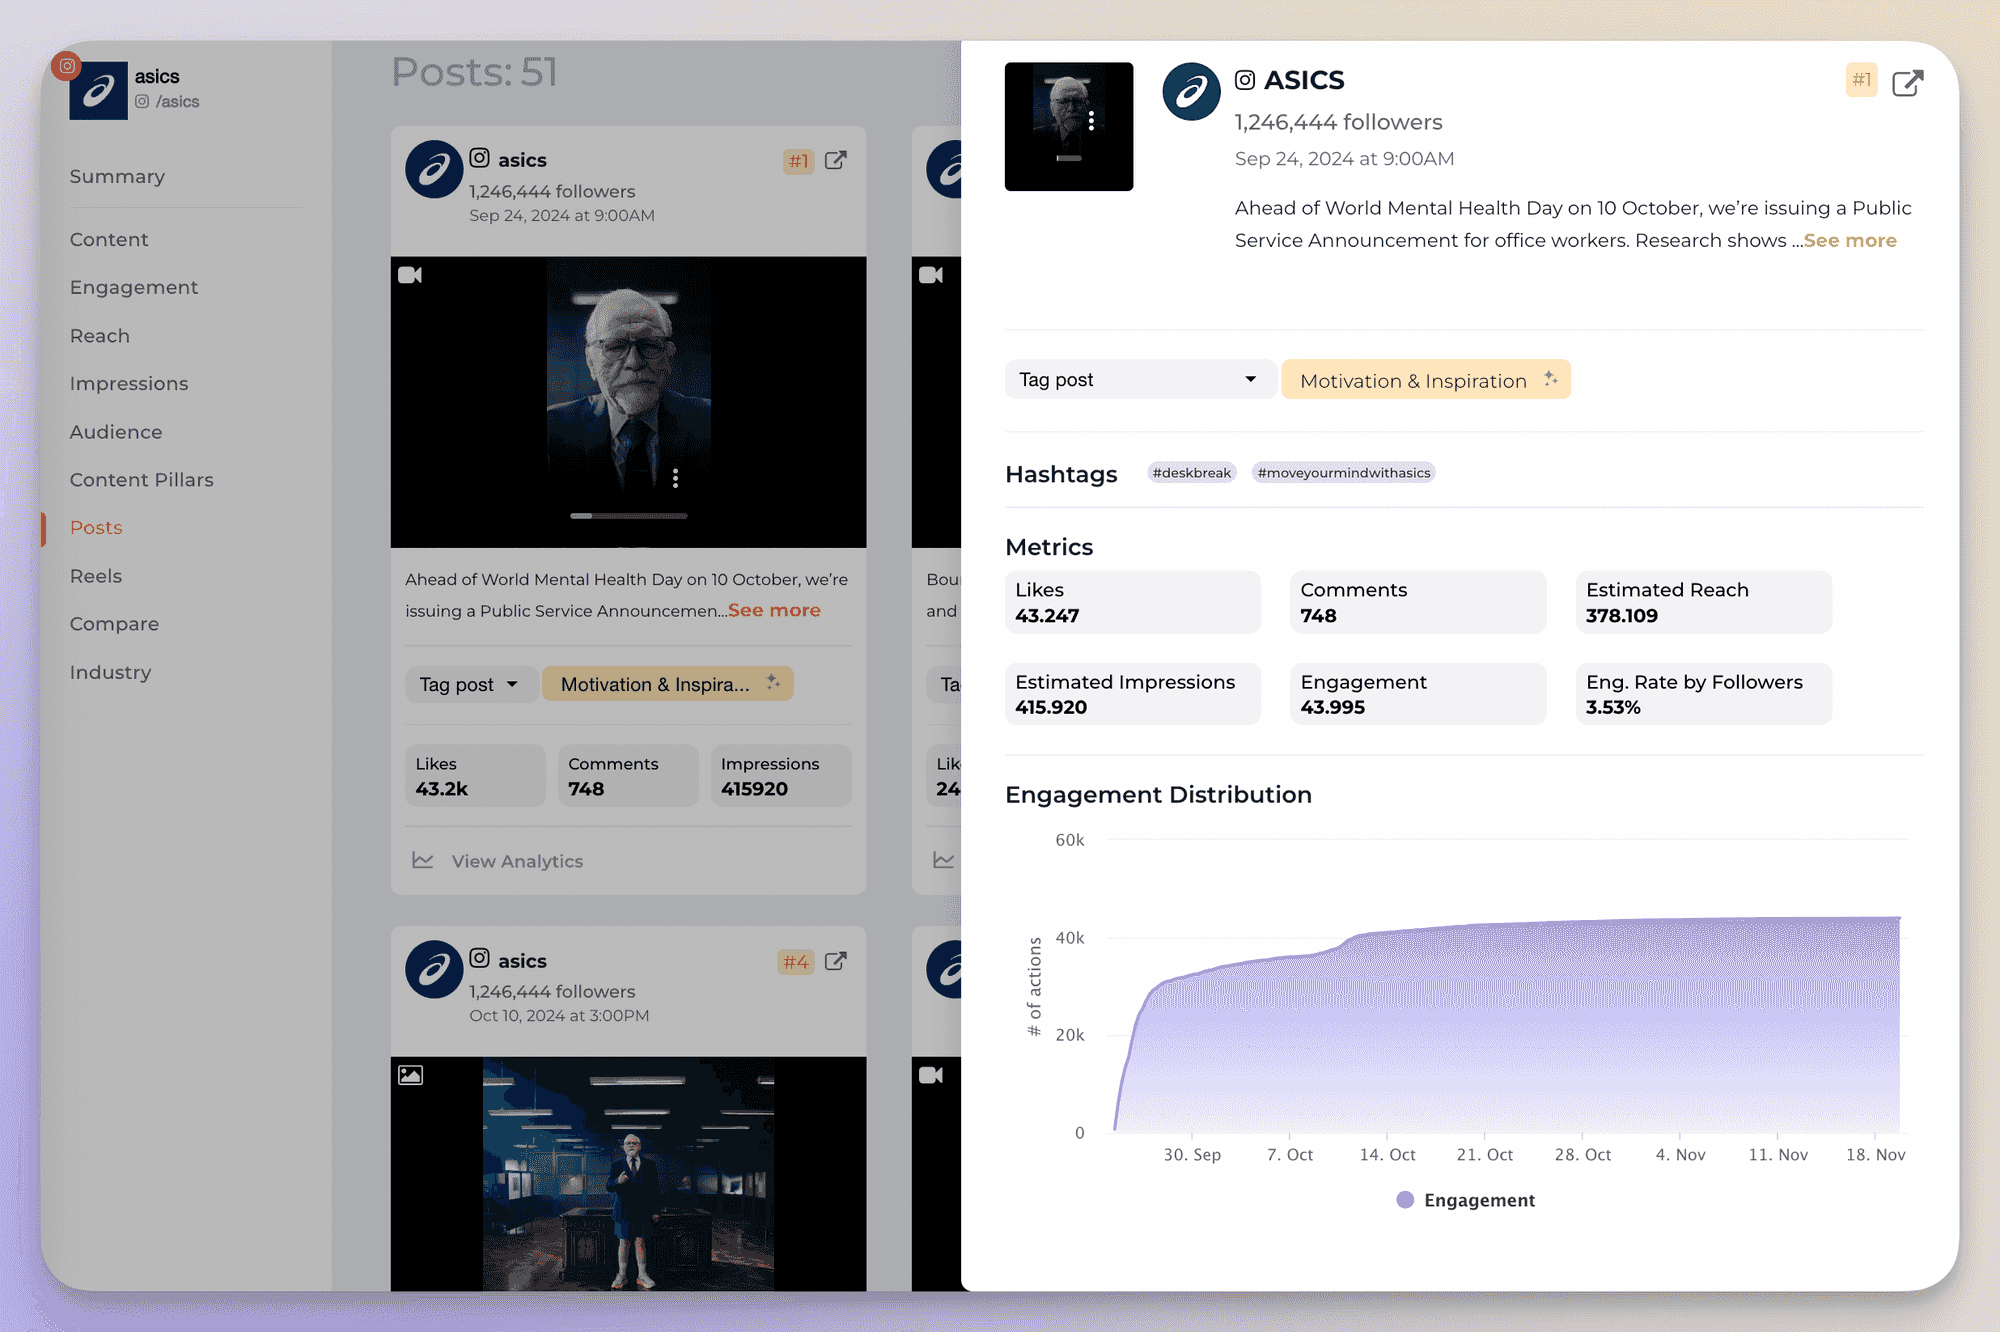The height and width of the screenshot is (1332, 2000).
Task: Click Instagram icon on post #1 card header
Action: pyautogui.click(x=480, y=158)
